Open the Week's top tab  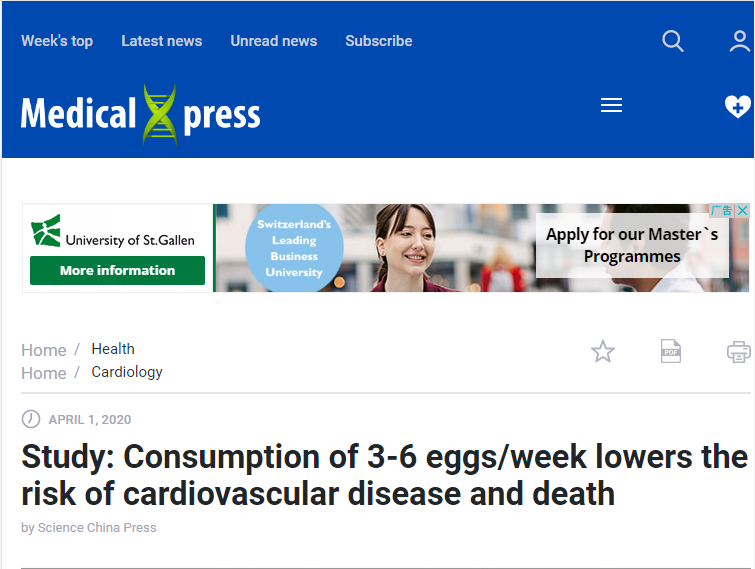[57, 41]
